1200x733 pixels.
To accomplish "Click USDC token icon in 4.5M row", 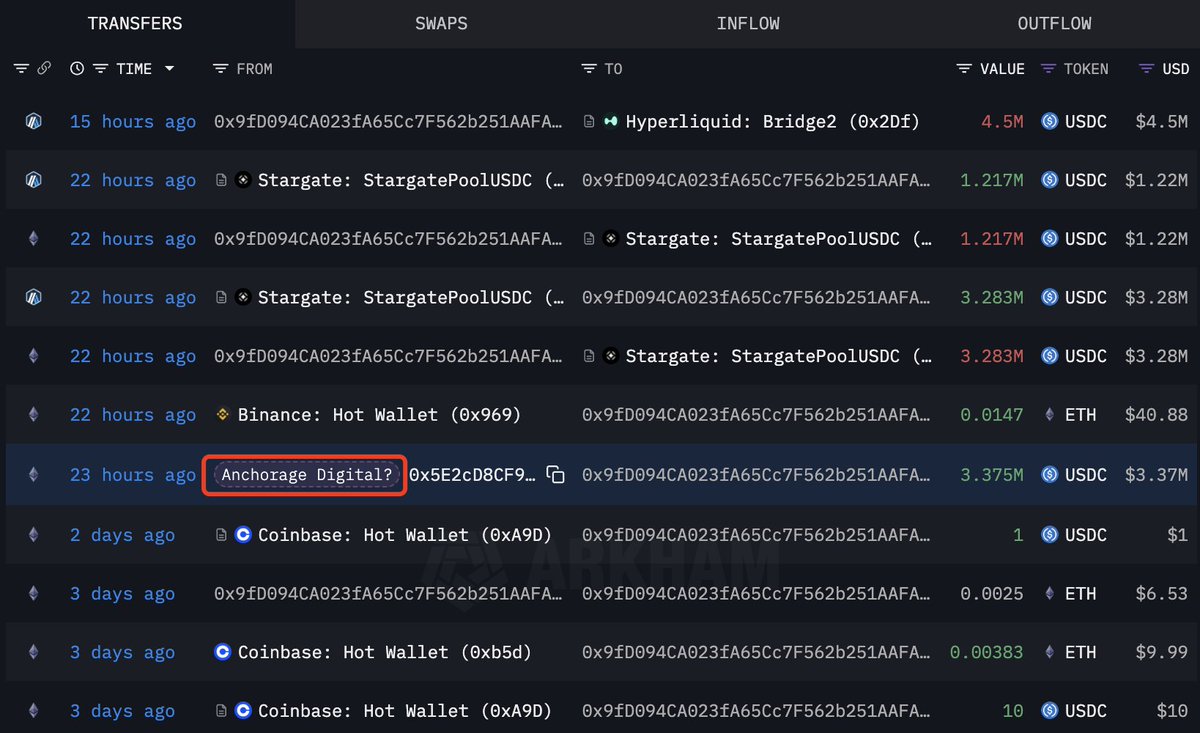I will click(x=1050, y=122).
